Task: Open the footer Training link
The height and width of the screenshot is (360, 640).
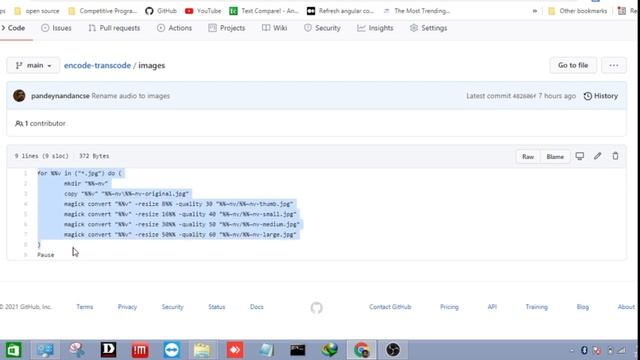Action: pos(536,307)
